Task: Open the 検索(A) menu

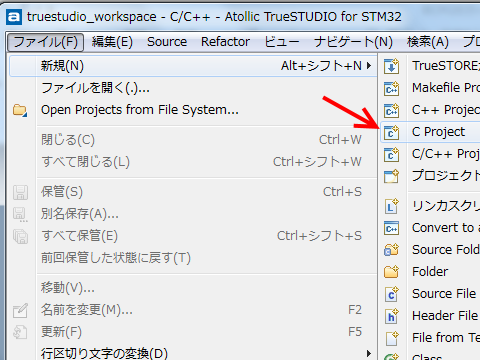Action: click(428, 42)
